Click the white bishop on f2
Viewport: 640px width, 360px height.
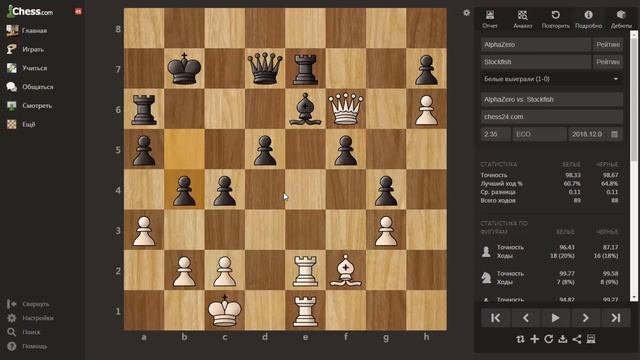pos(346,270)
